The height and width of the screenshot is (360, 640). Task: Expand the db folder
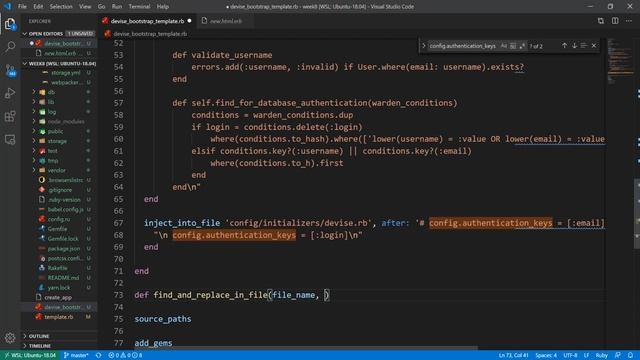point(59,92)
